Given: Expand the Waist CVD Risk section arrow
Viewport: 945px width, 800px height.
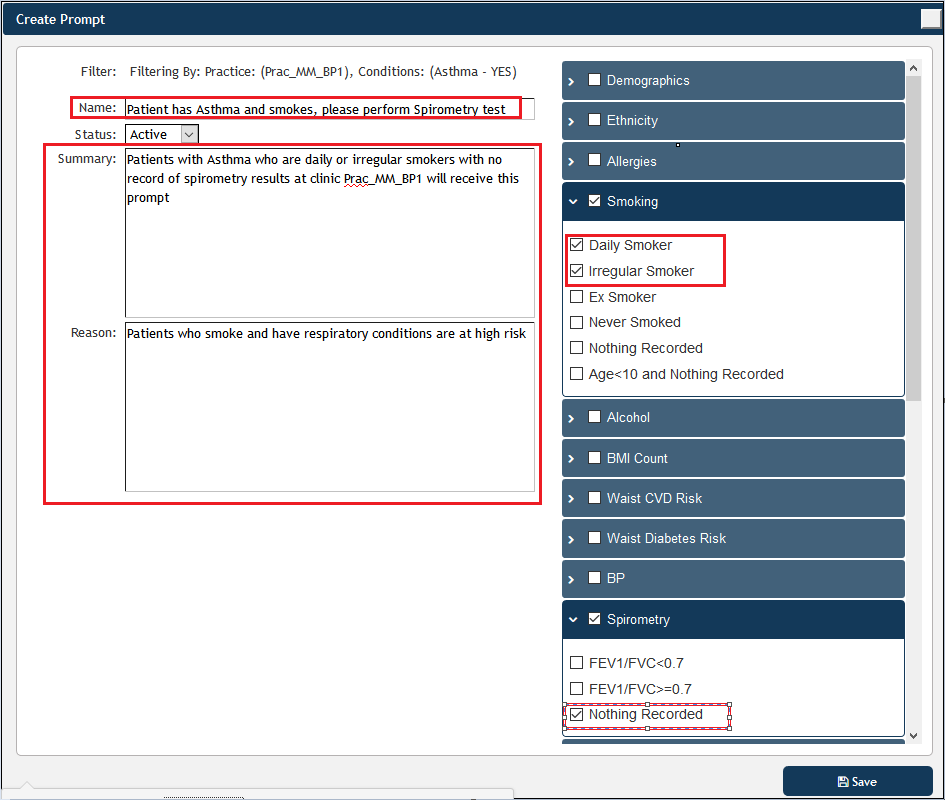Looking at the screenshot, I should click(571, 499).
